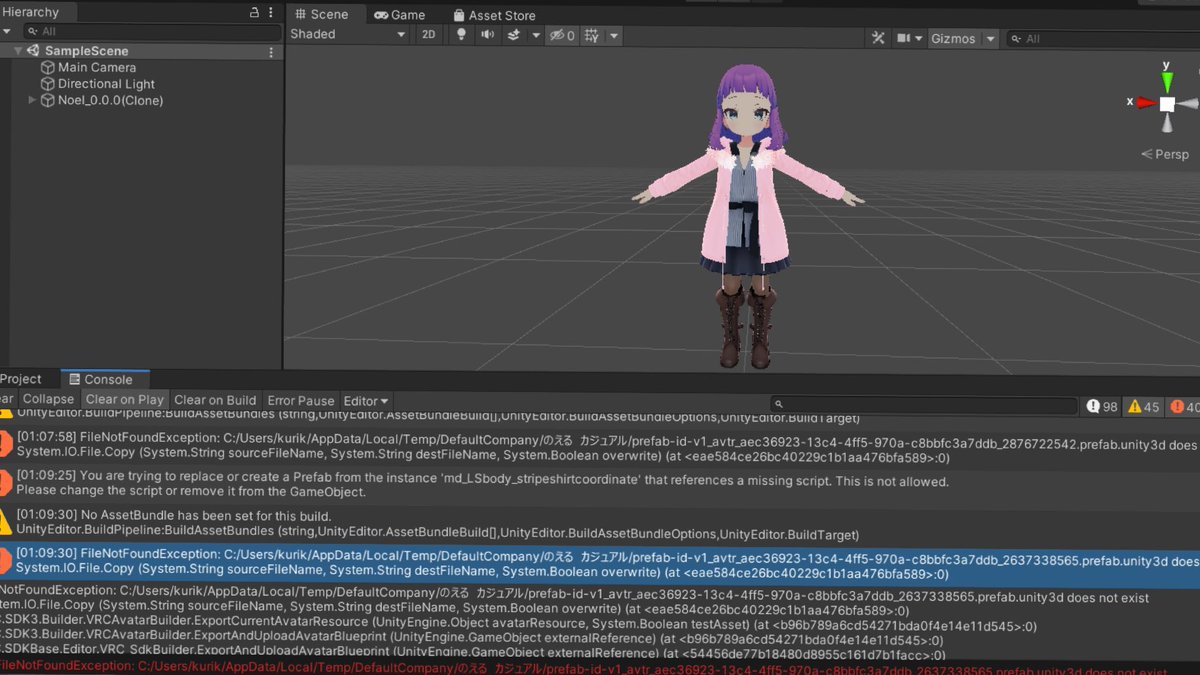Select the 01:09:25 missing script error entry
1200x675 pixels.
click(600, 486)
